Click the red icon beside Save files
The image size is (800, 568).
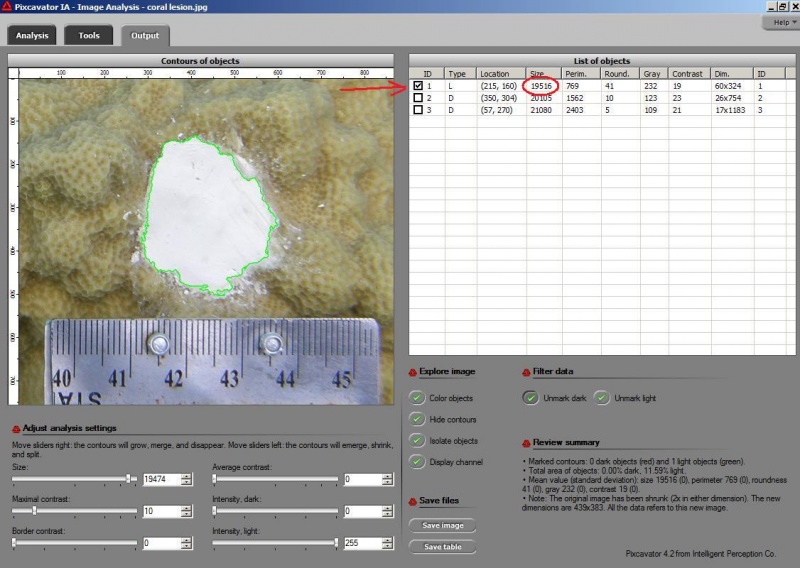pos(413,502)
